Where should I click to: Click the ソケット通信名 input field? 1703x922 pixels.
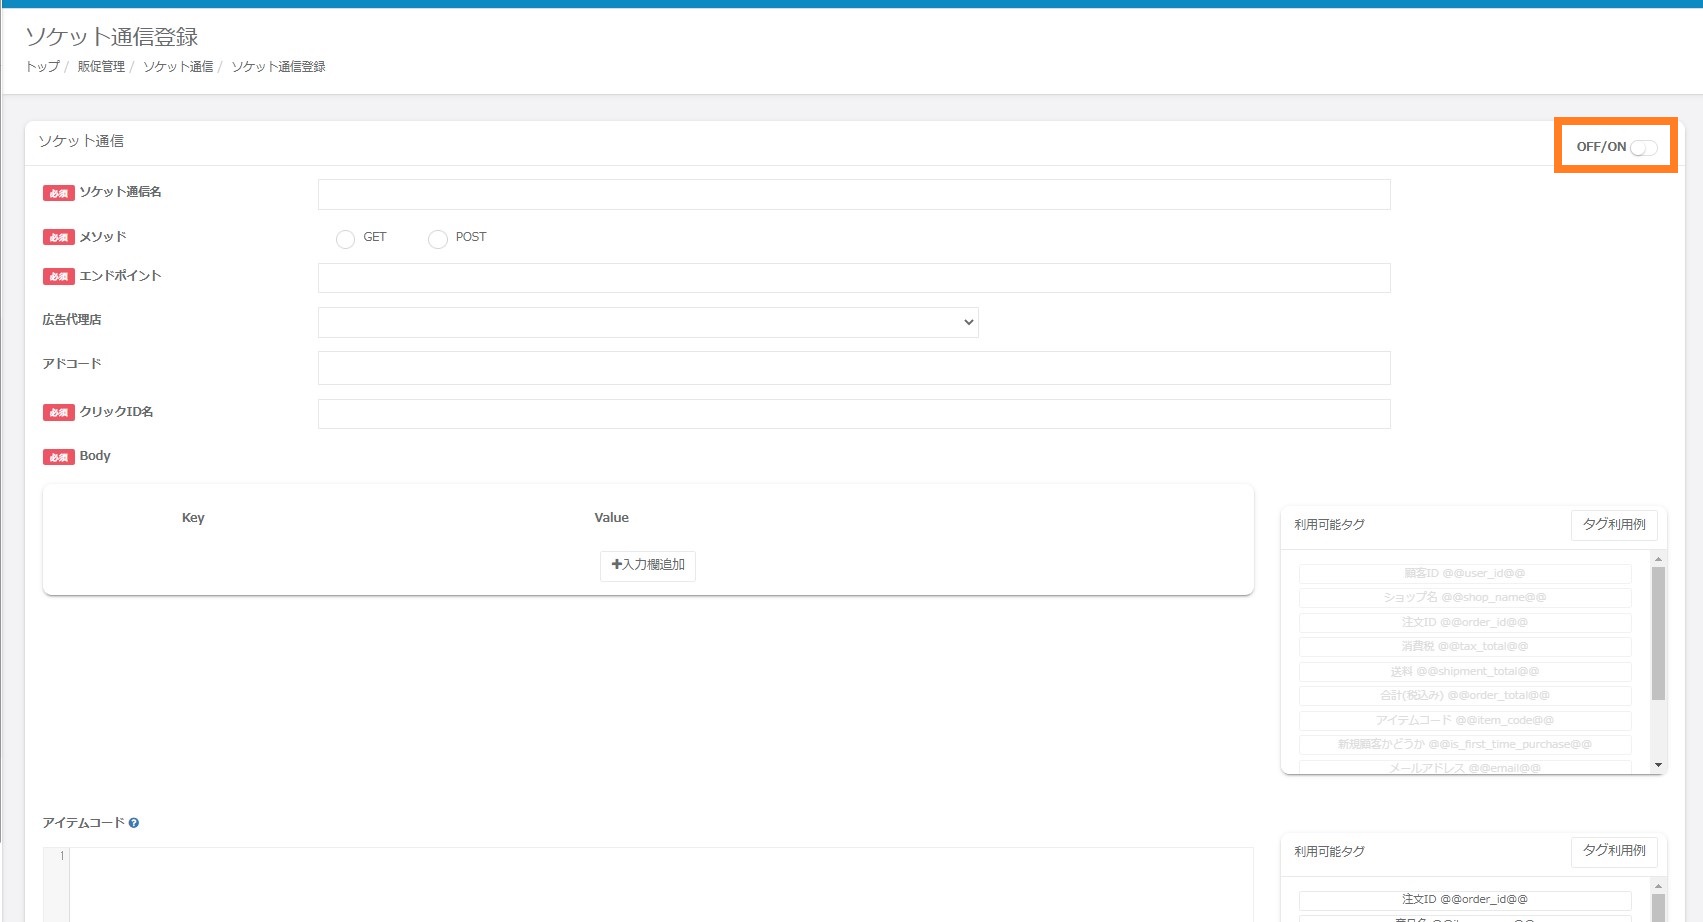[854, 195]
